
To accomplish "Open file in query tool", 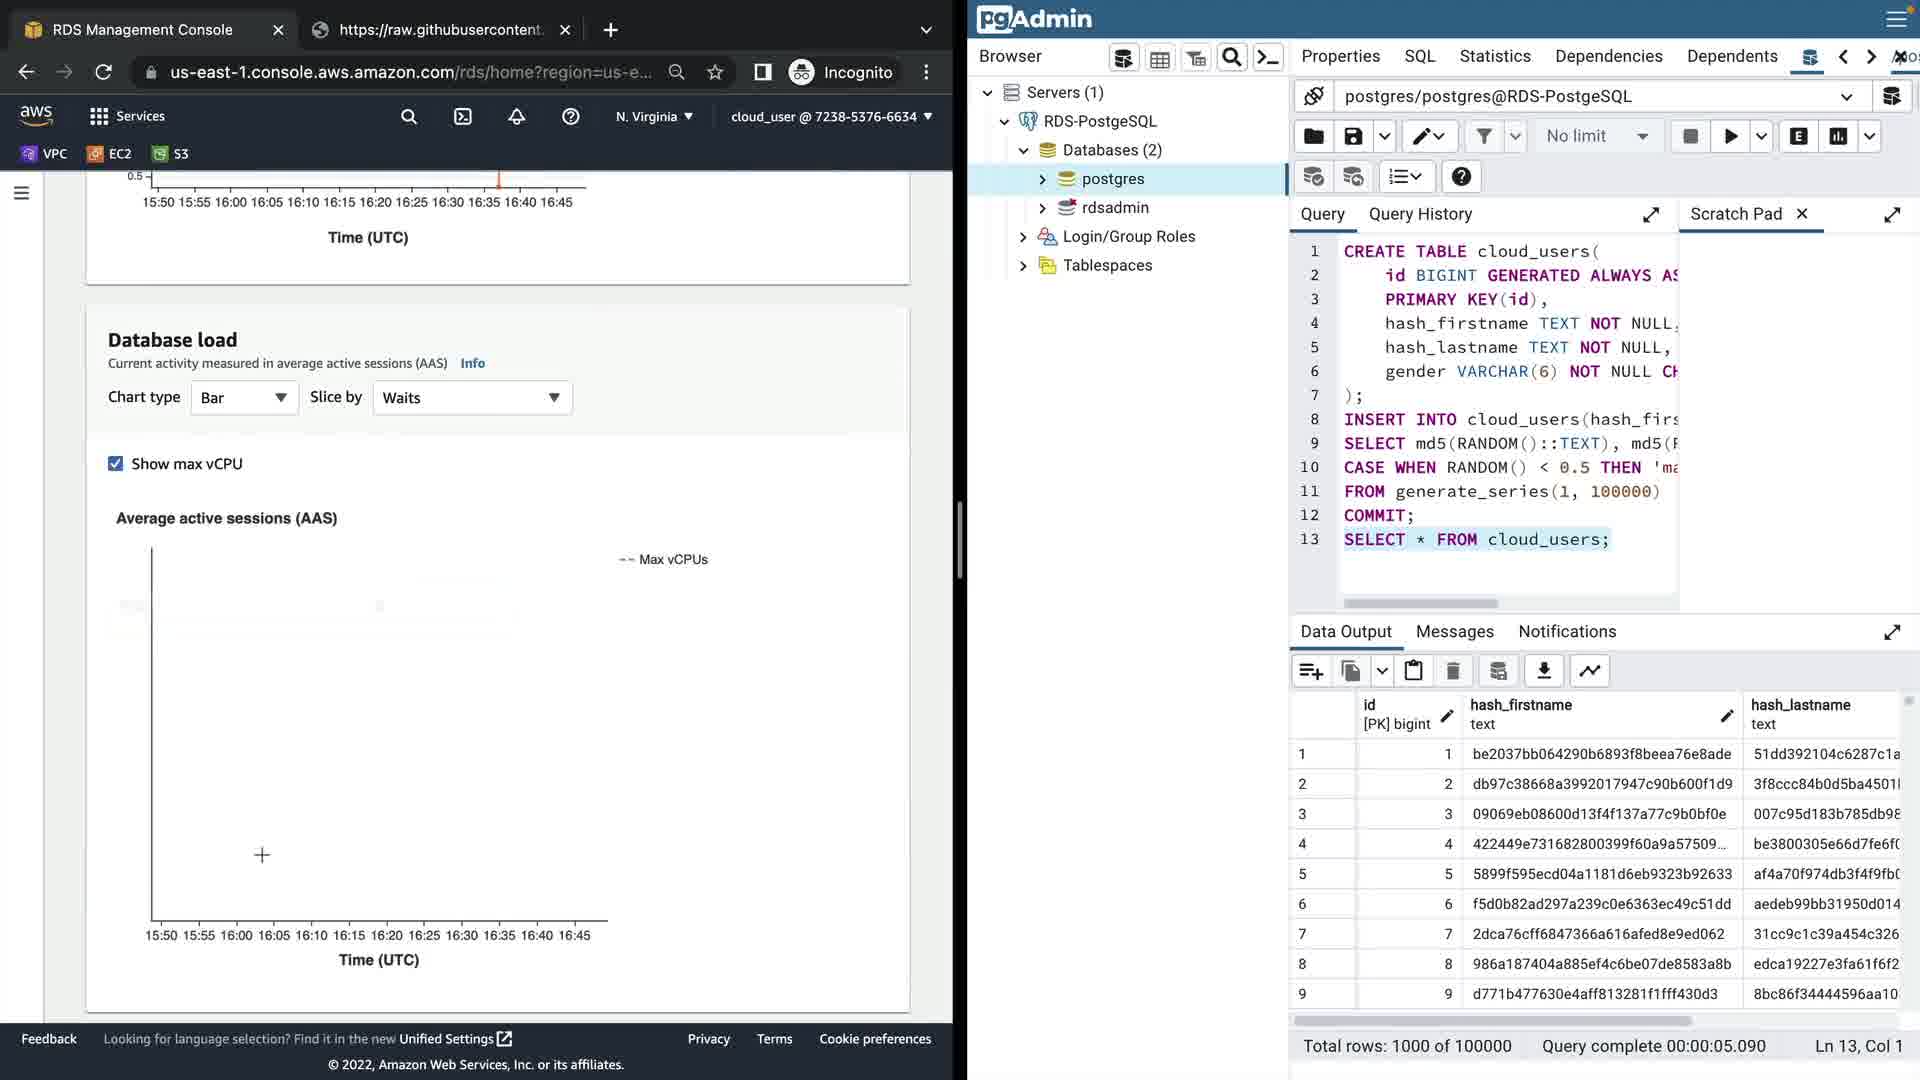I will click(1314, 136).
